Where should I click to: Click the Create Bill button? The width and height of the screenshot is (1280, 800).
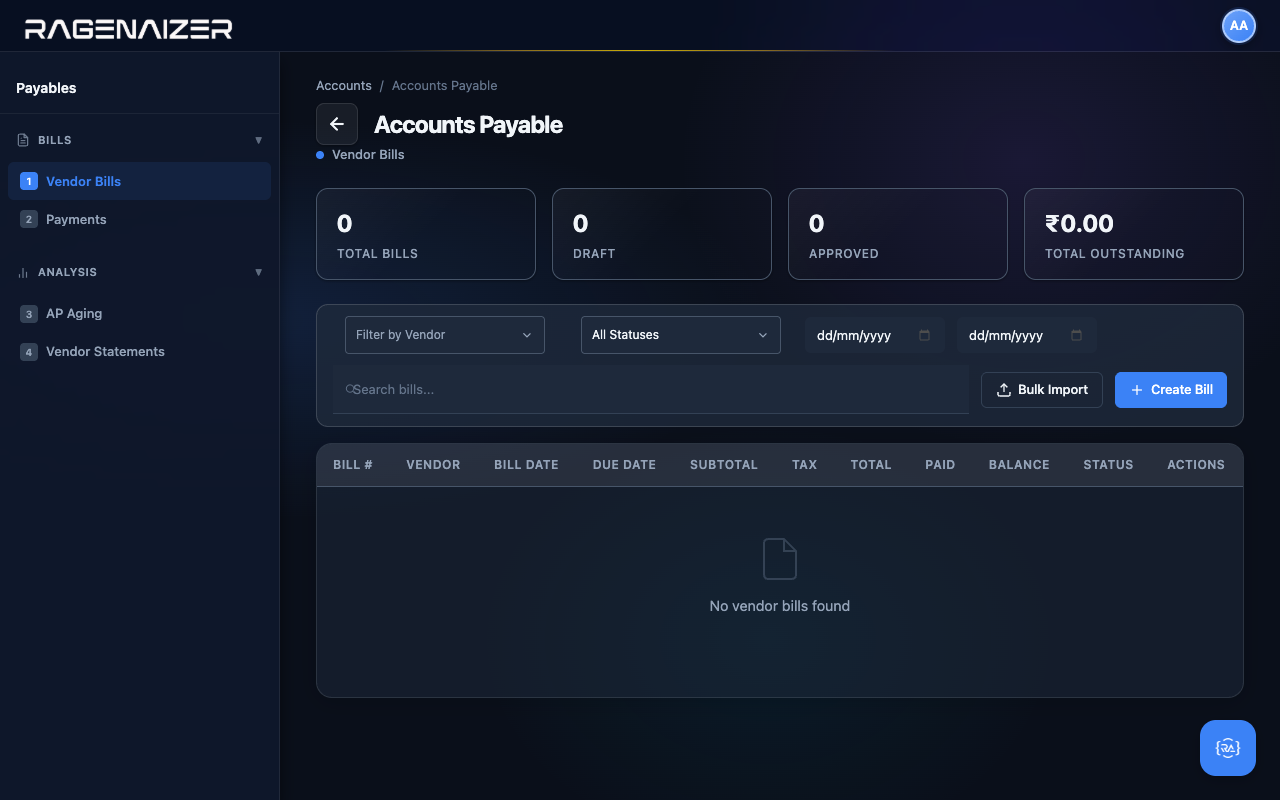(x=1171, y=390)
